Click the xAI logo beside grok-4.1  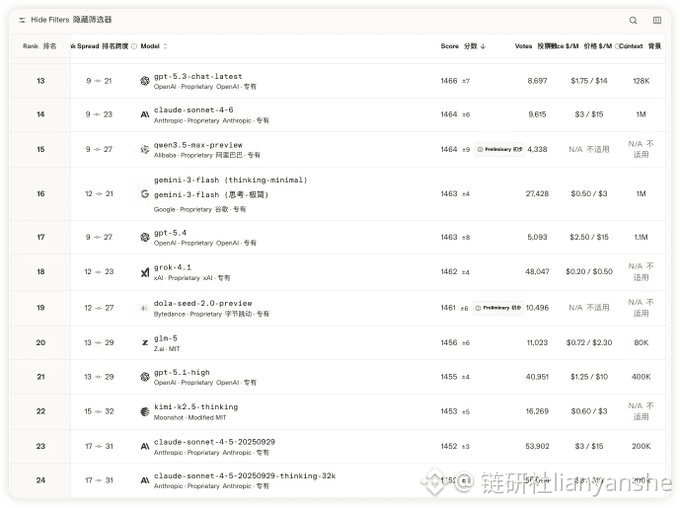click(x=145, y=272)
